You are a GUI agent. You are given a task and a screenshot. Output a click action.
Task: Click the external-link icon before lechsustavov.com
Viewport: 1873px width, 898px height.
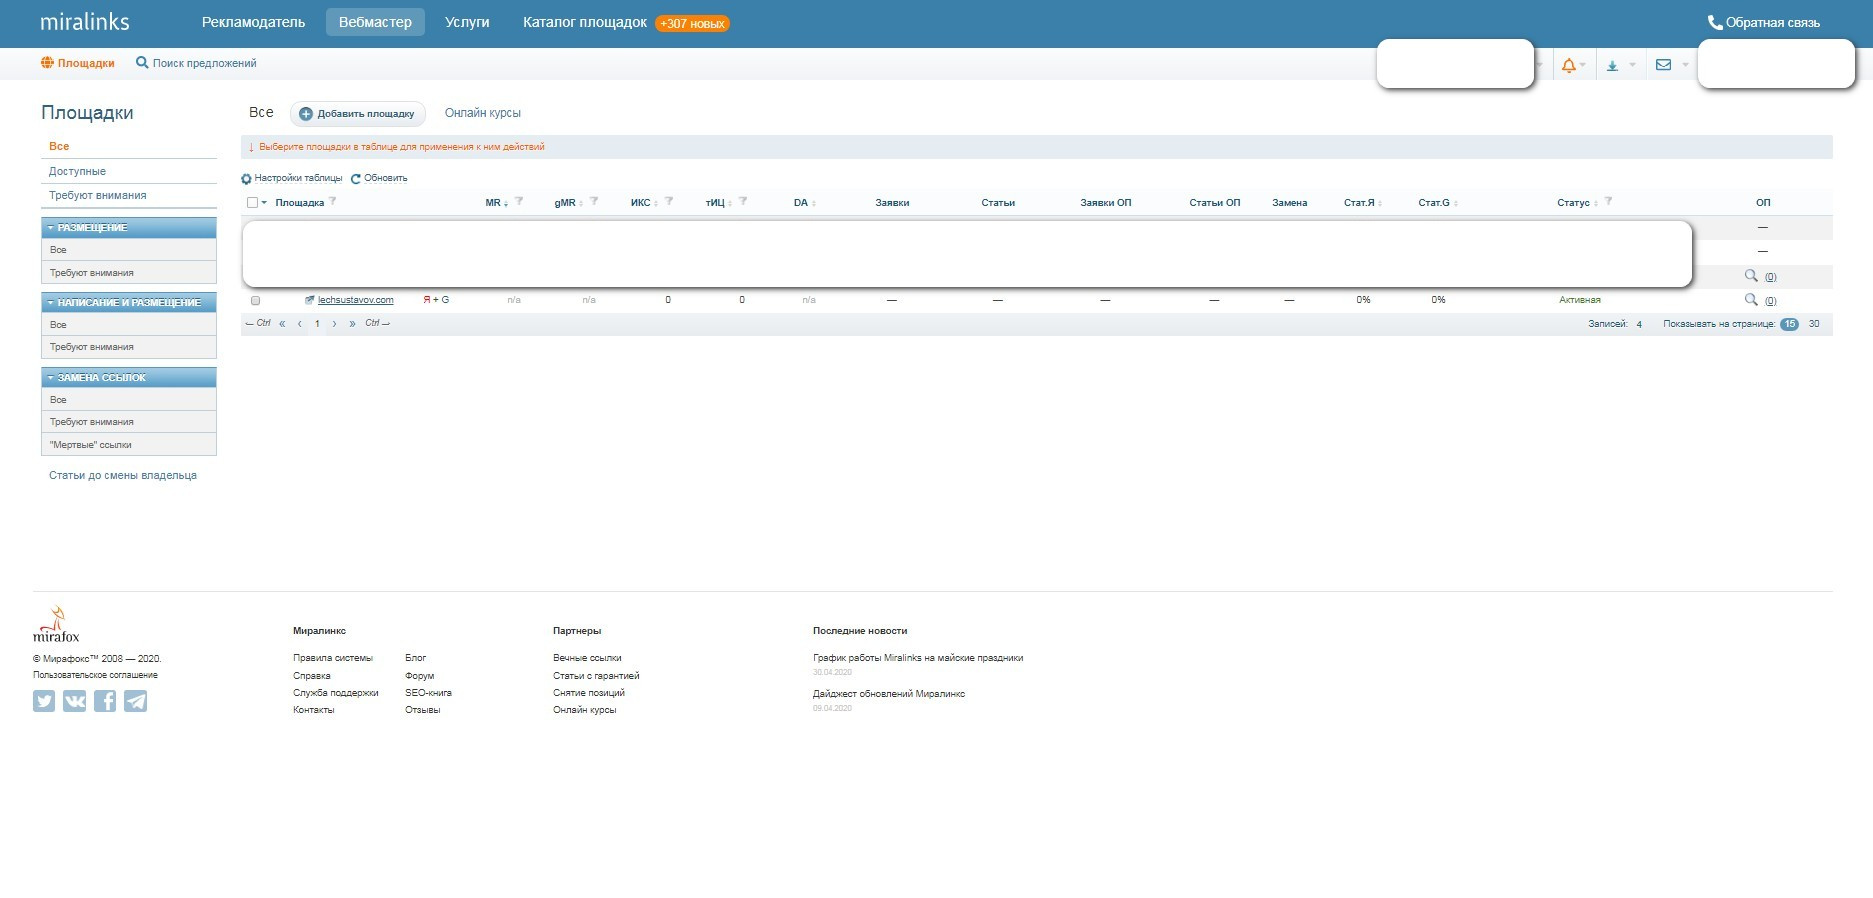(x=310, y=300)
